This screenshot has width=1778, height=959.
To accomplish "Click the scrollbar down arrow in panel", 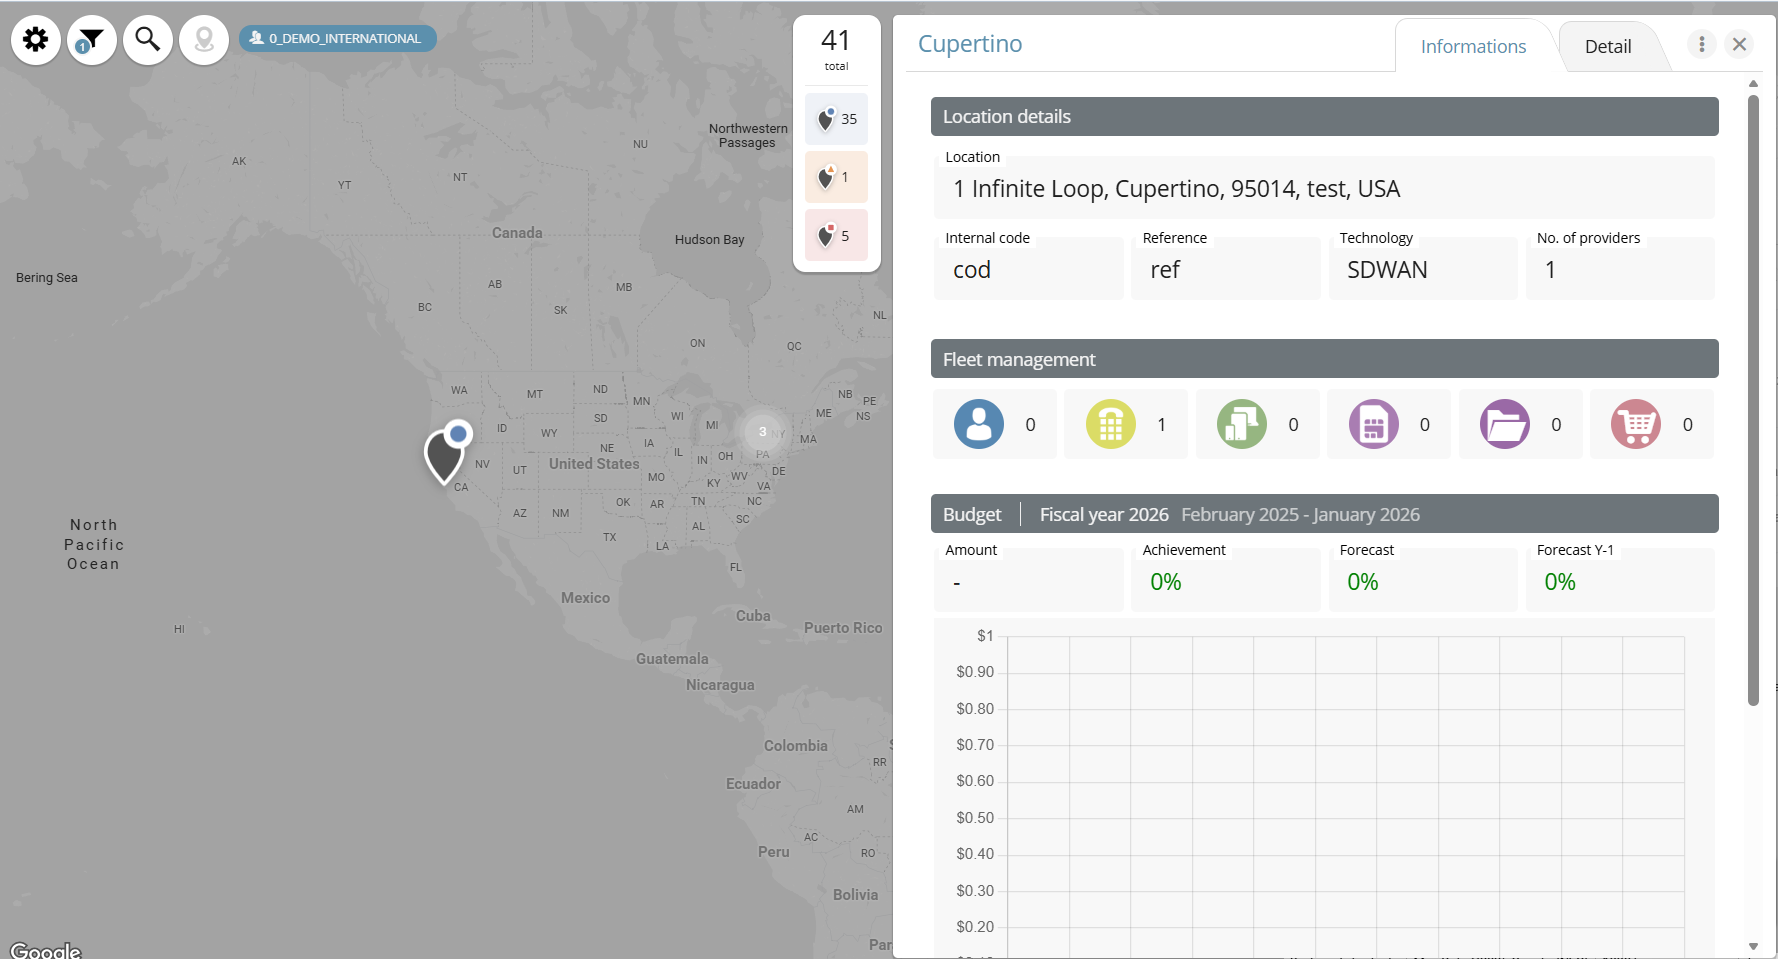I will point(1753,946).
